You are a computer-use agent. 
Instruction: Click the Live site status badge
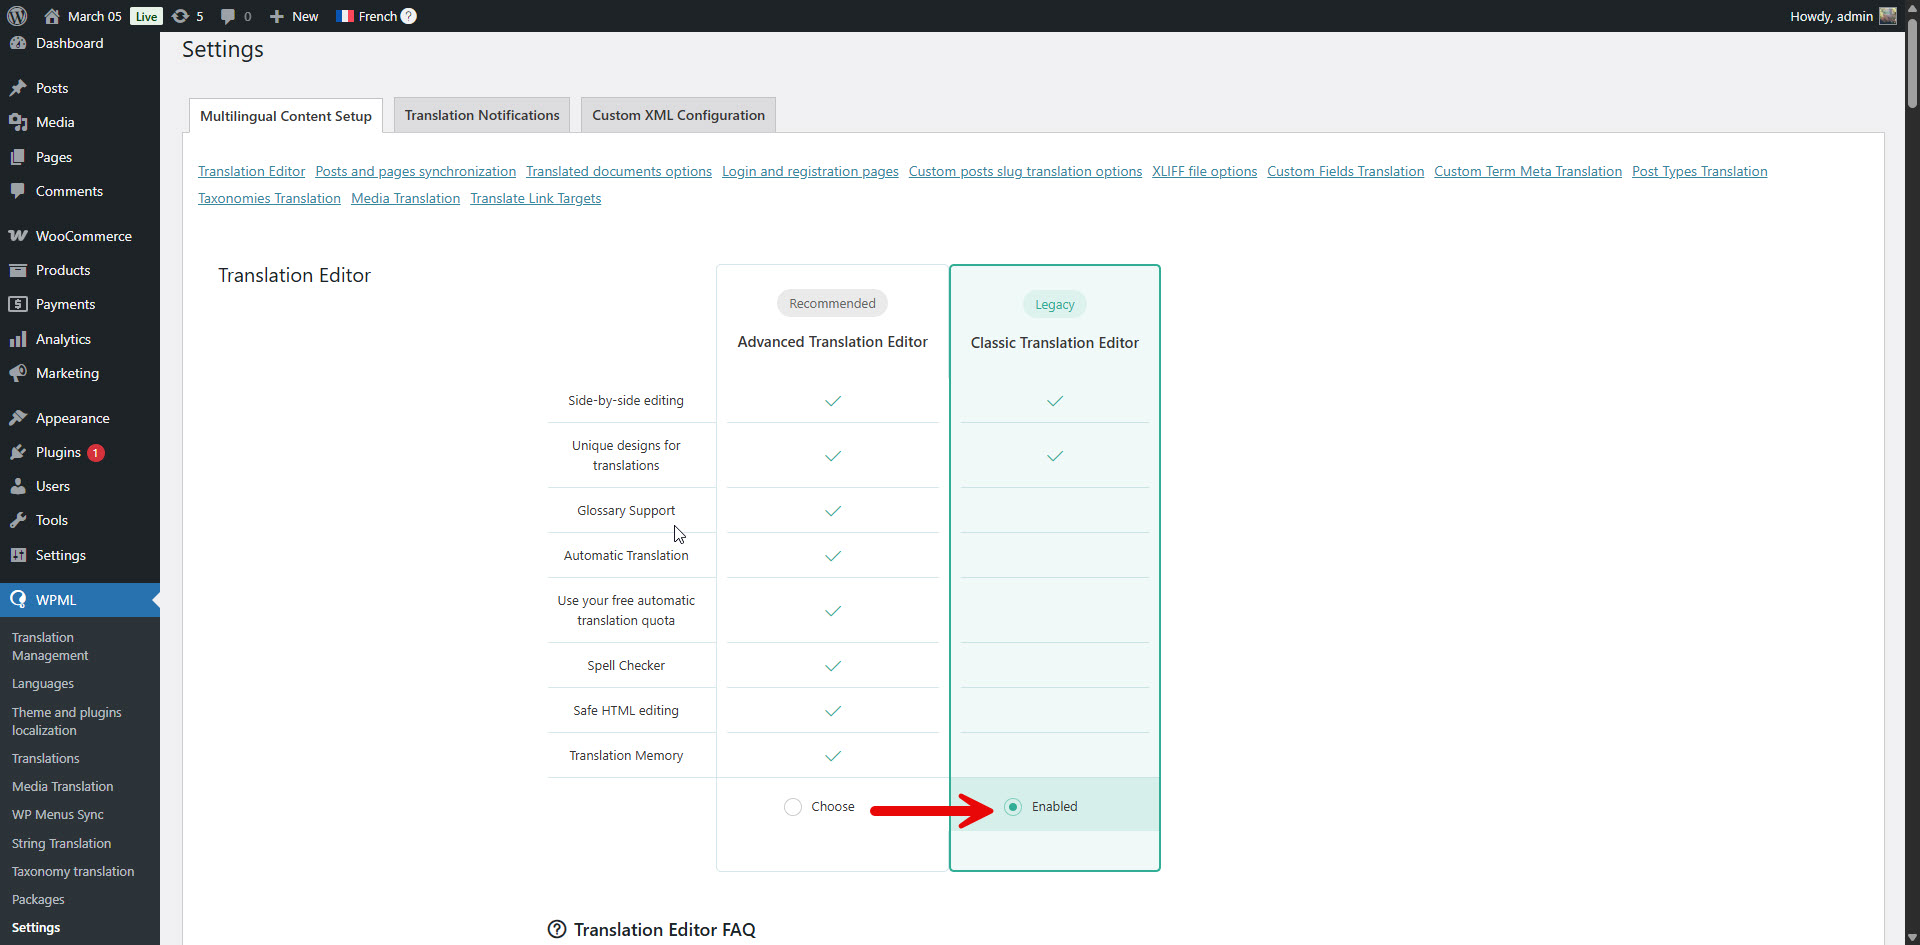pos(146,16)
